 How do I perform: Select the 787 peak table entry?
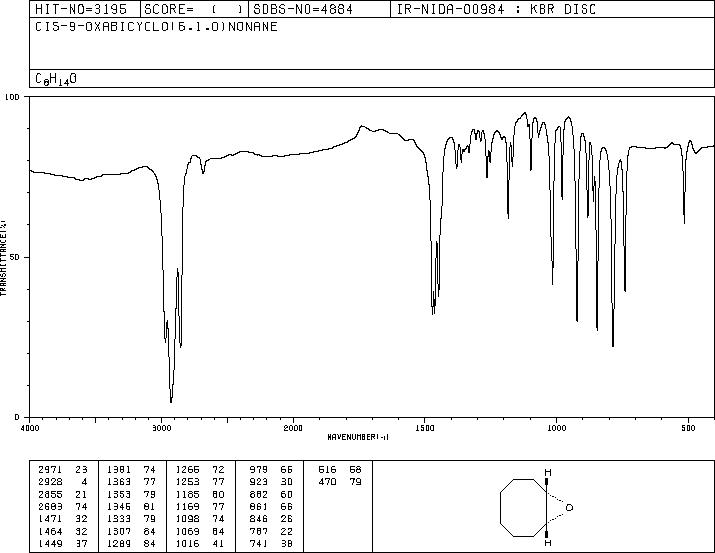point(271,532)
